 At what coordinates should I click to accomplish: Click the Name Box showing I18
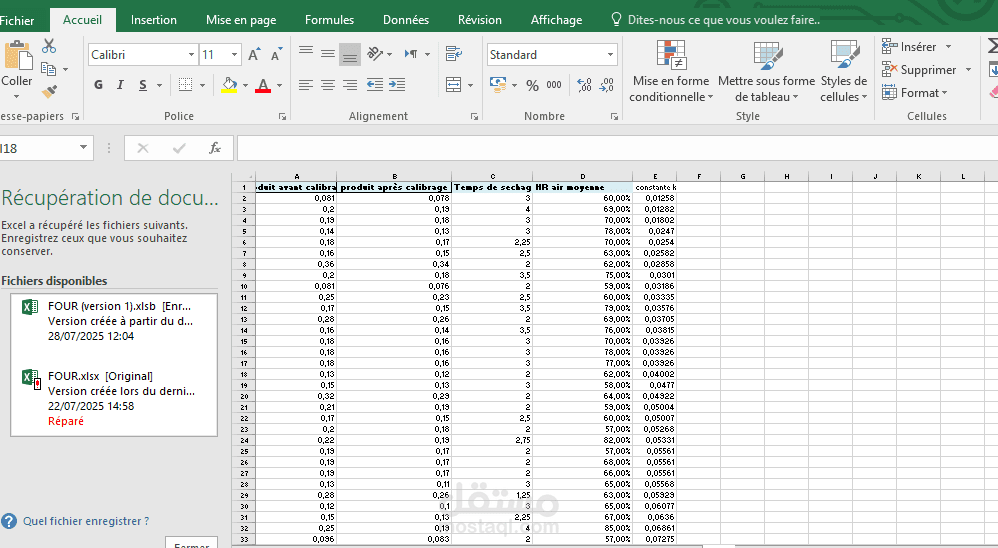coord(38,148)
